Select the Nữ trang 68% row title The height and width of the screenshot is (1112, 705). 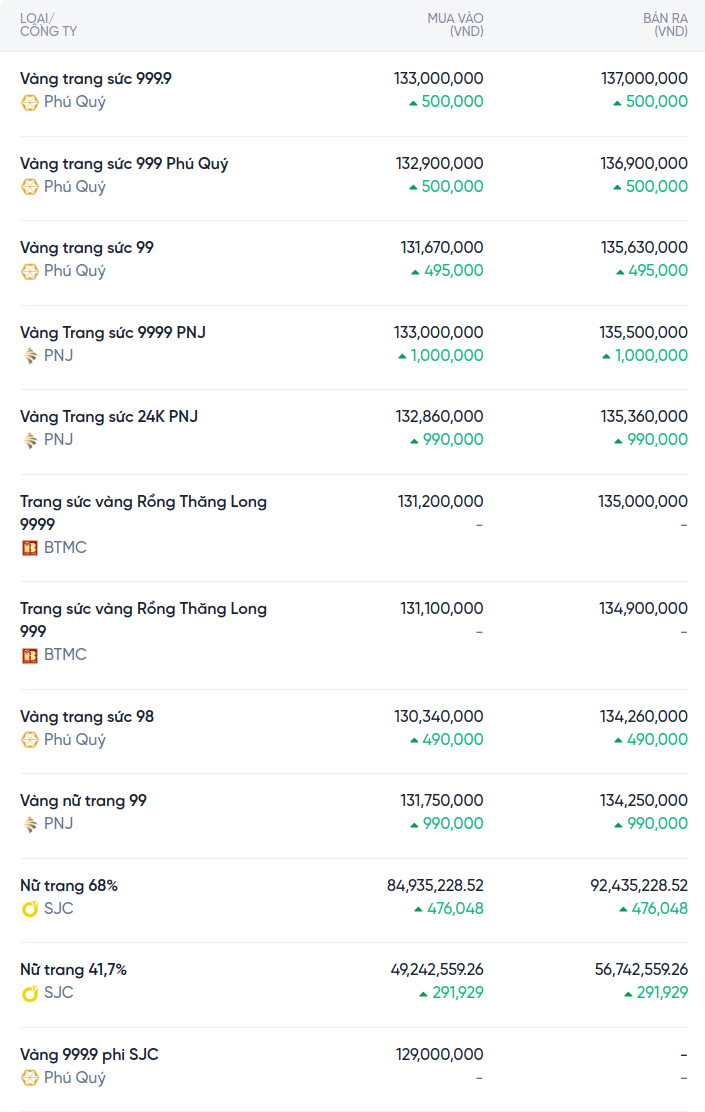(69, 885)
